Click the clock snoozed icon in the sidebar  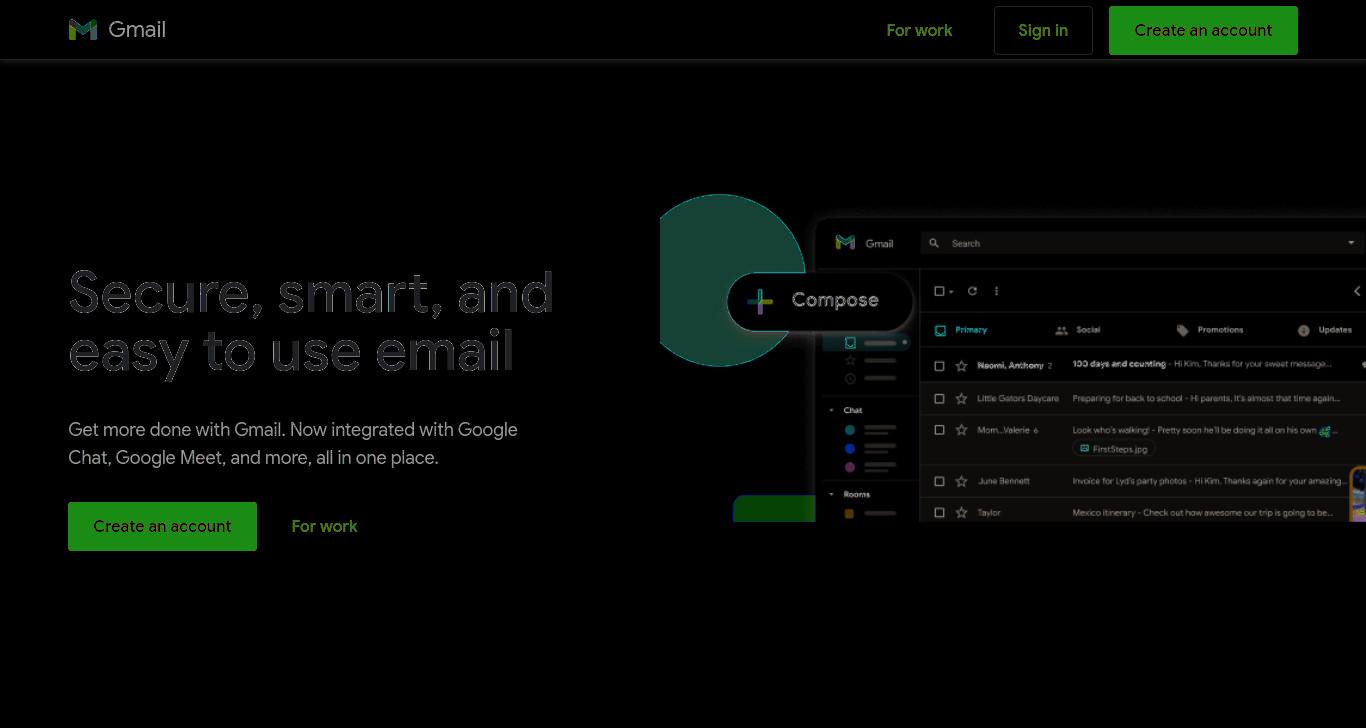[x=850, y=378]
